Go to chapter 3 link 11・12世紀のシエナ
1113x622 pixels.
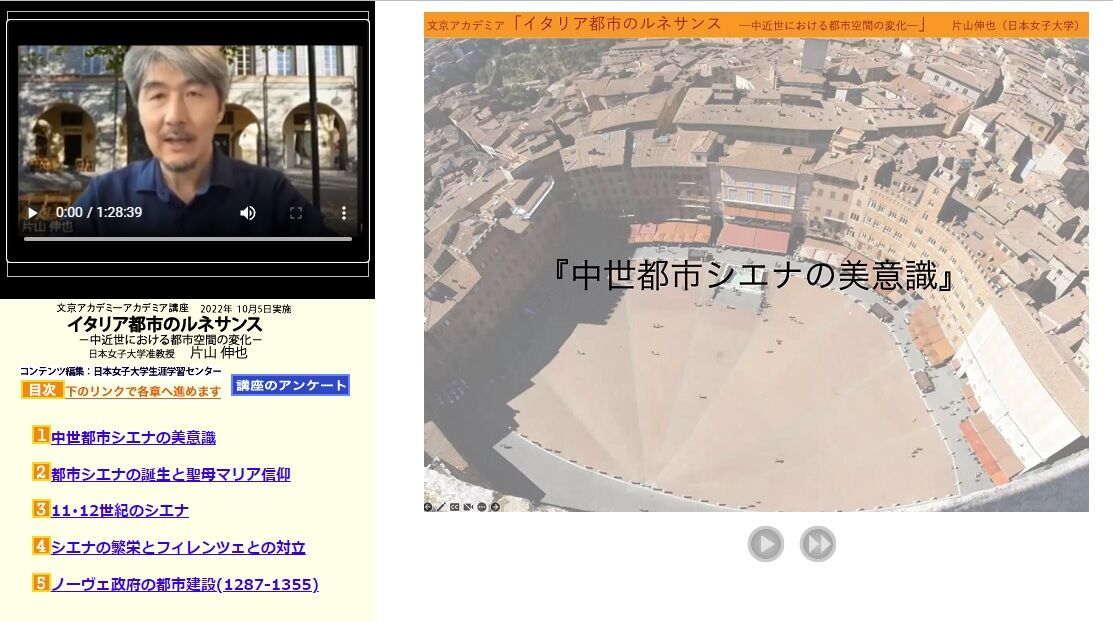pos(120,511)
